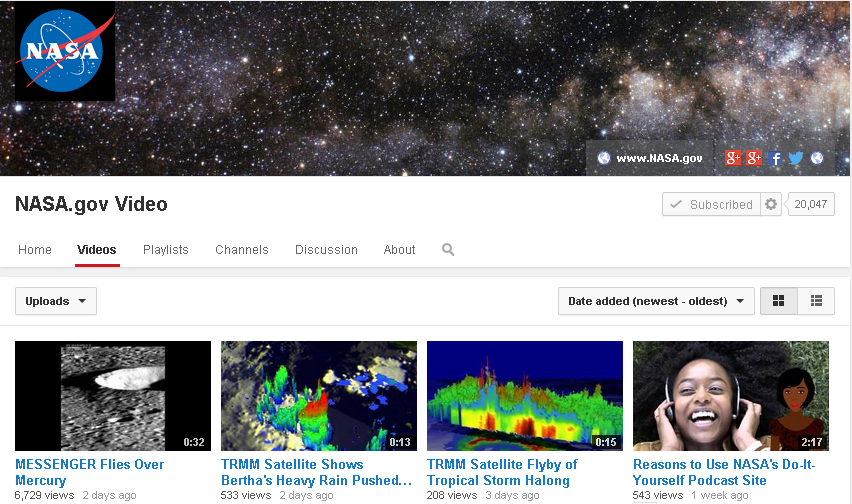Select the Videos tab
This screenshot has width=852, height=504.
pyautogui.click(x=97, y=250)
